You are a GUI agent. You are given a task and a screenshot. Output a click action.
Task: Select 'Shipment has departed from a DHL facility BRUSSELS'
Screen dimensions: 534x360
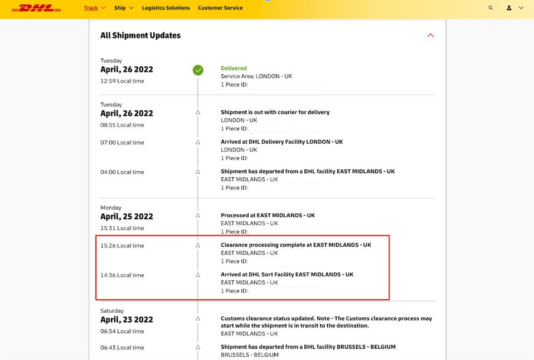[x=308, y=347]
